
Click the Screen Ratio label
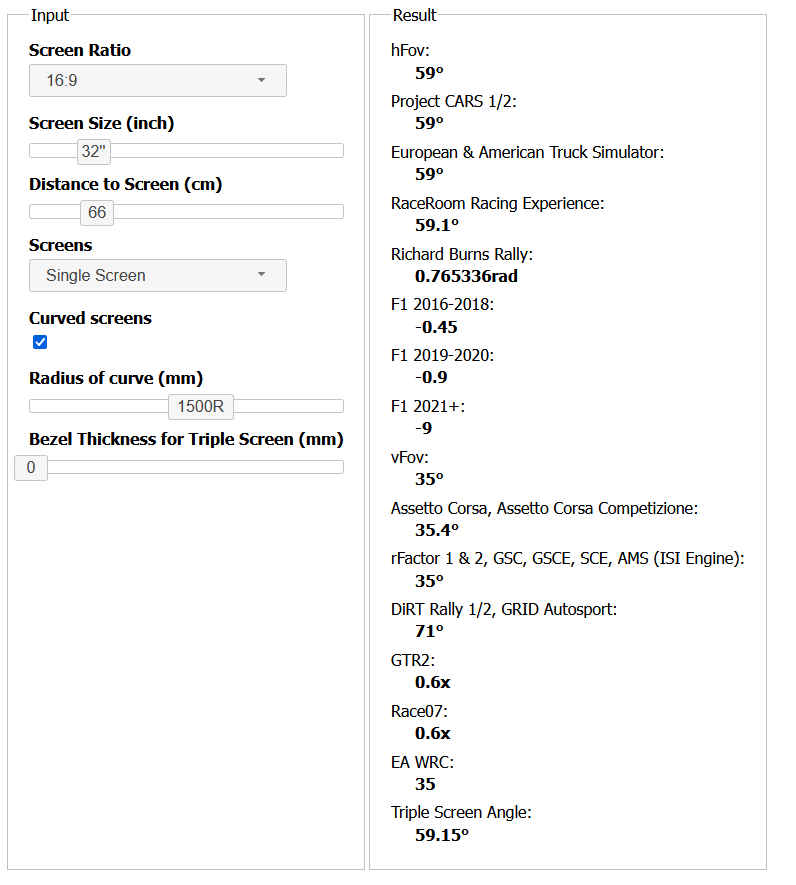pyautogui.click(x=80, y=50)
